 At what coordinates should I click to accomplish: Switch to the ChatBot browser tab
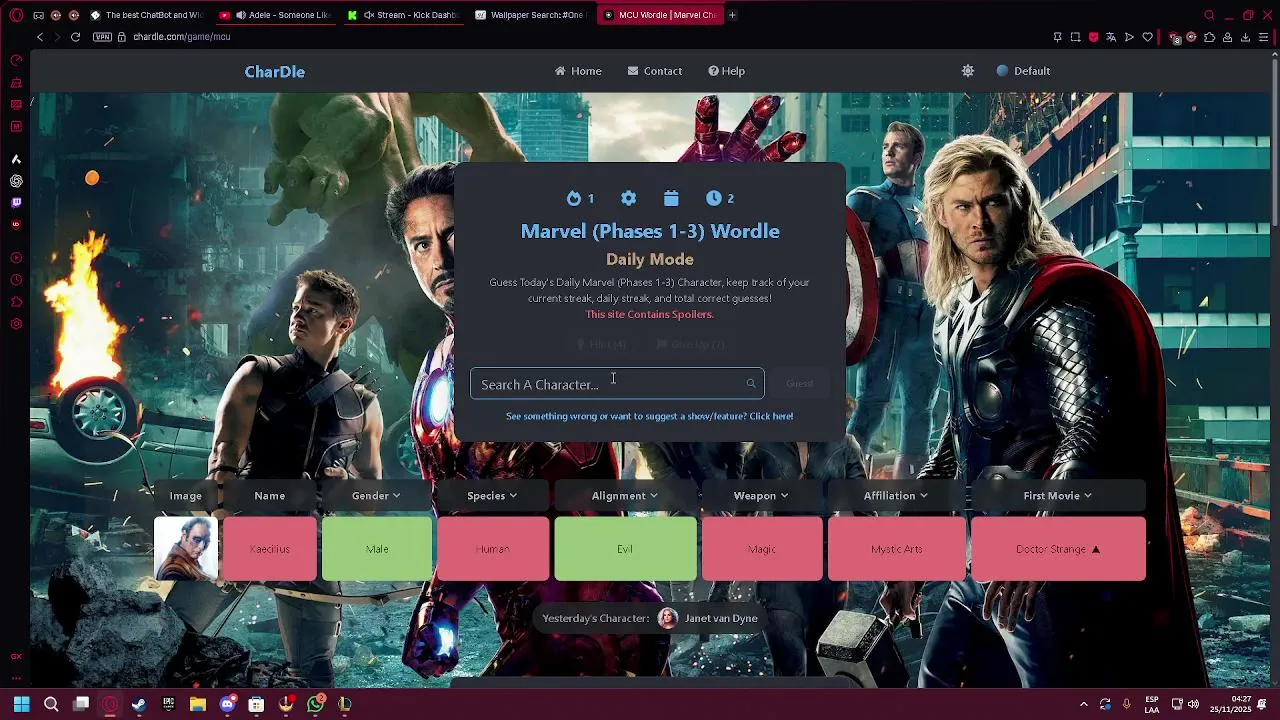[146, 15]
